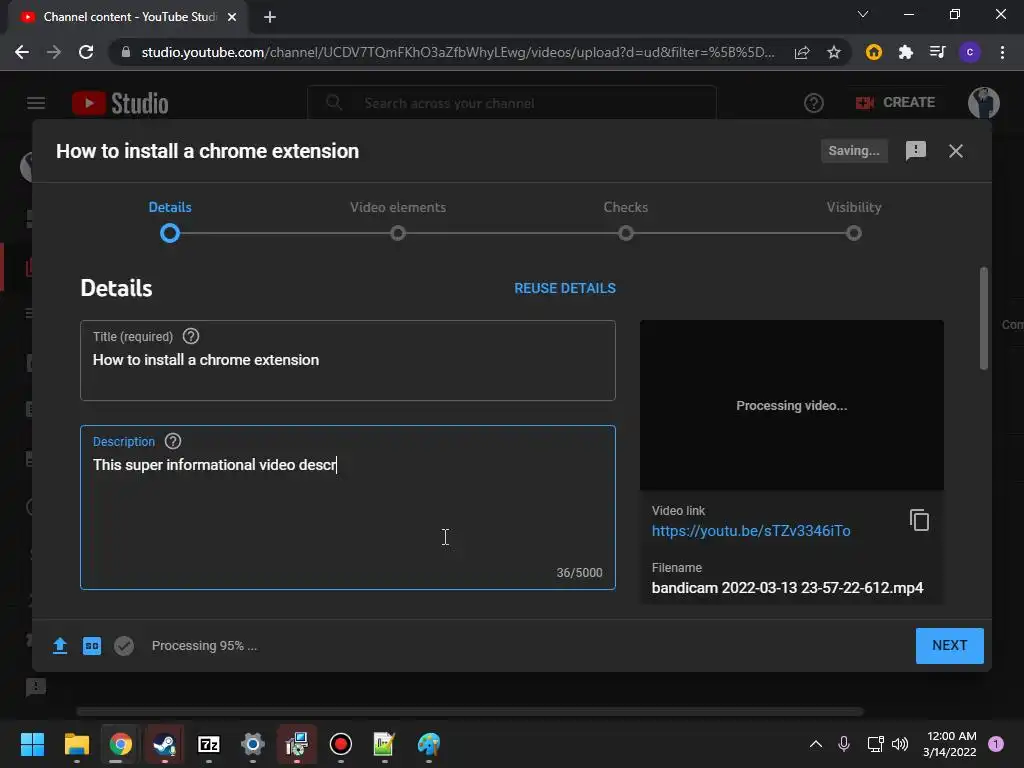1024x768 pixels.
Task: Click the Description help question mark icon
Action: click(173, 441)
